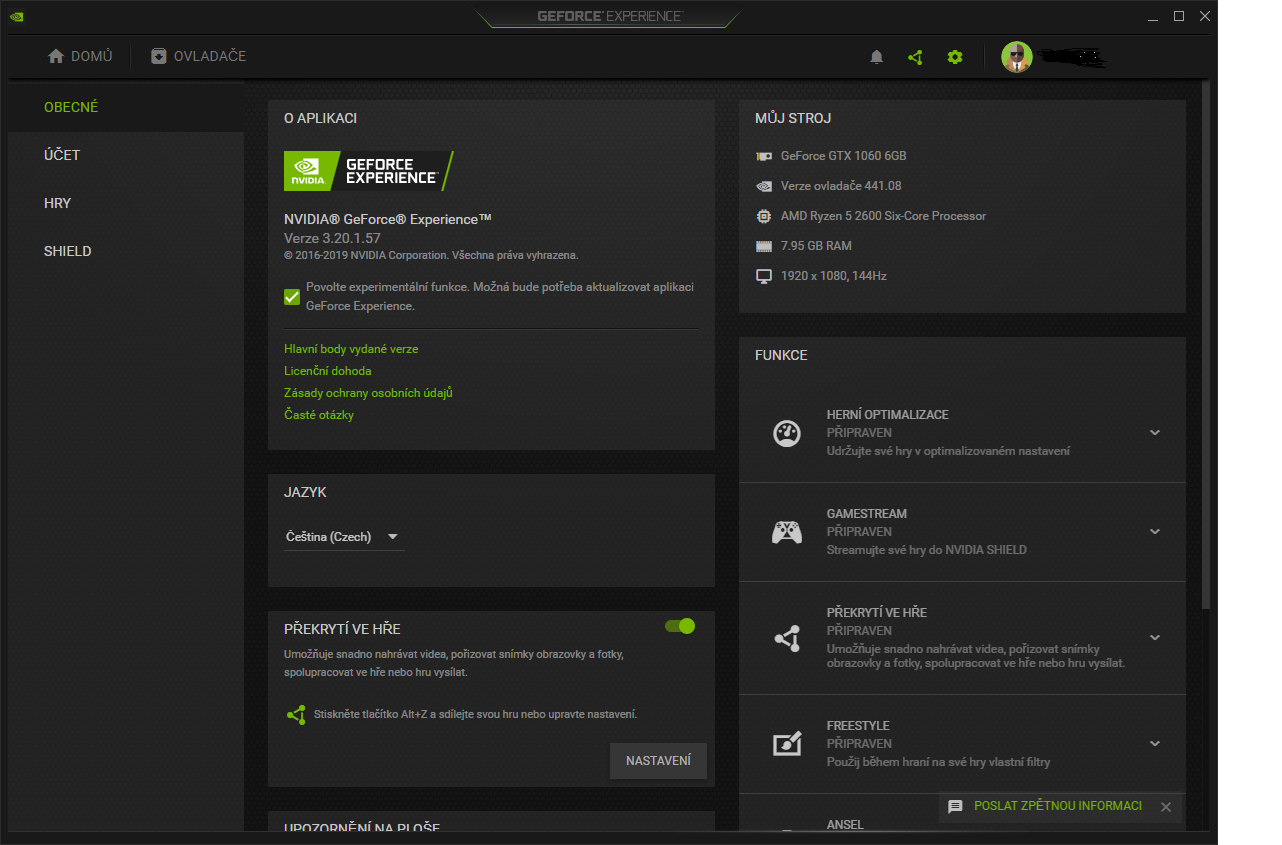Screen dimensions: 1282x845
Task: Dismiss the feedback banner with X
Action: 1165,807
